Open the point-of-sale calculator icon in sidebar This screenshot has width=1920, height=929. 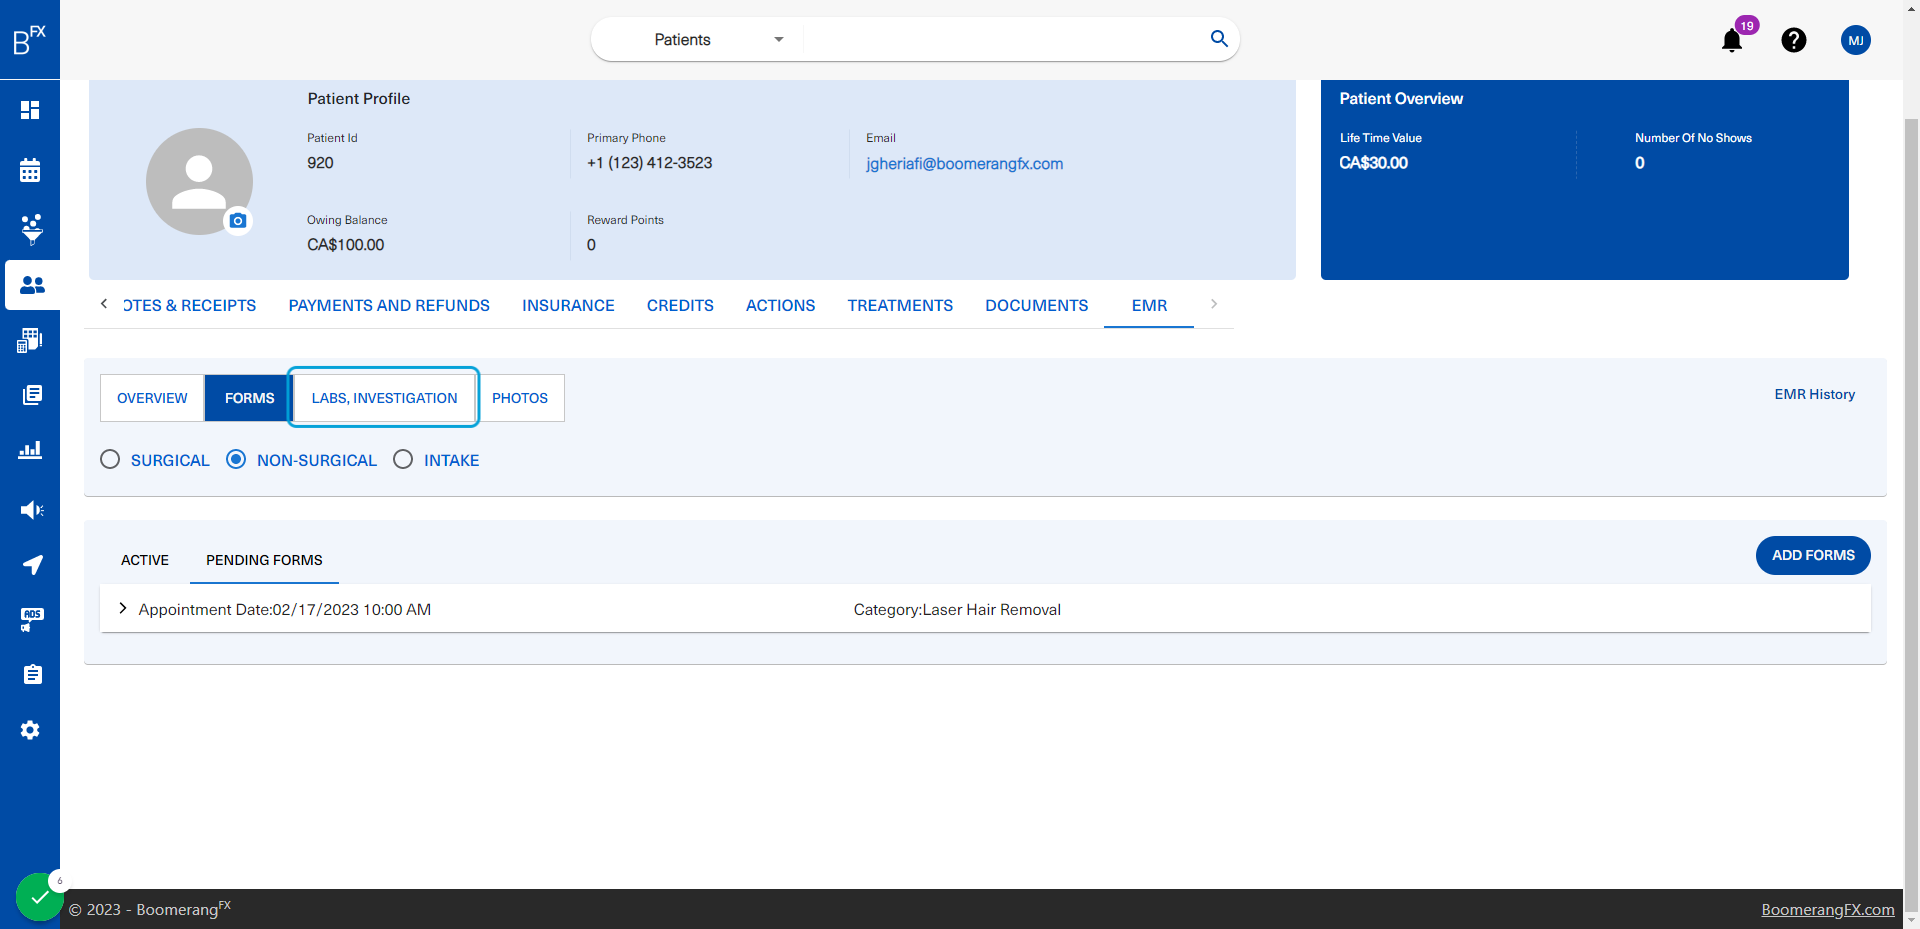click(30, 340)
